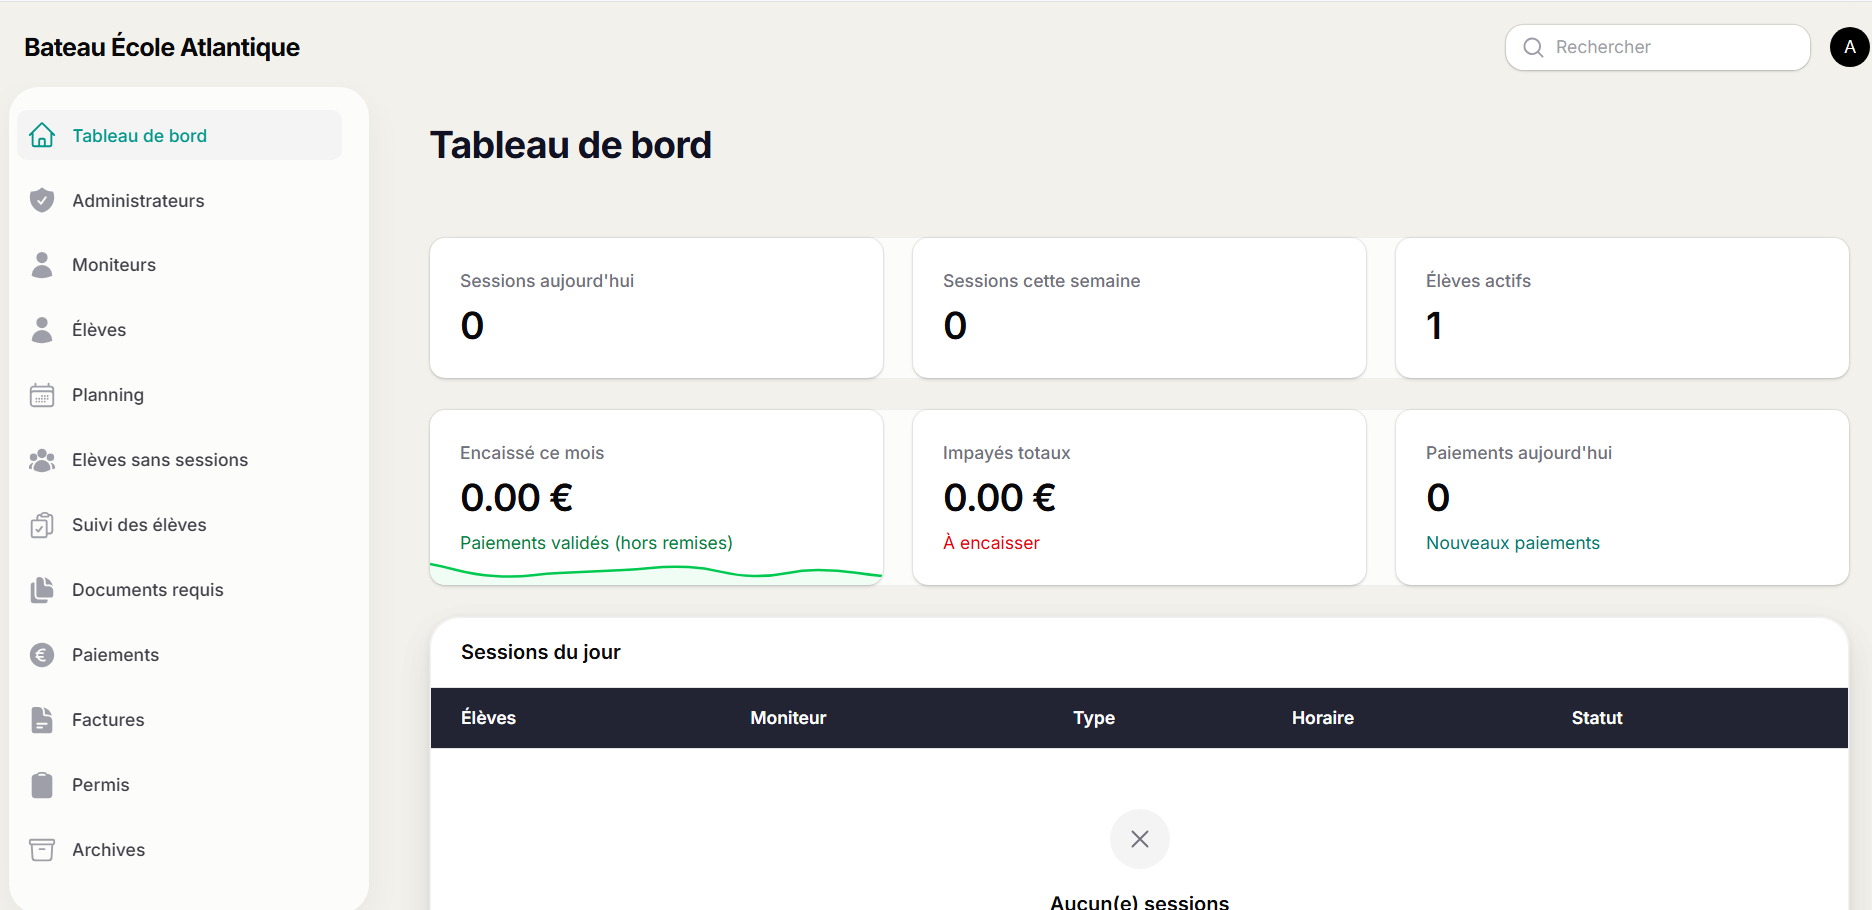Click the À encaisser label
The height and width of the screenshot is (910, 1872).
tap(991, 543)
